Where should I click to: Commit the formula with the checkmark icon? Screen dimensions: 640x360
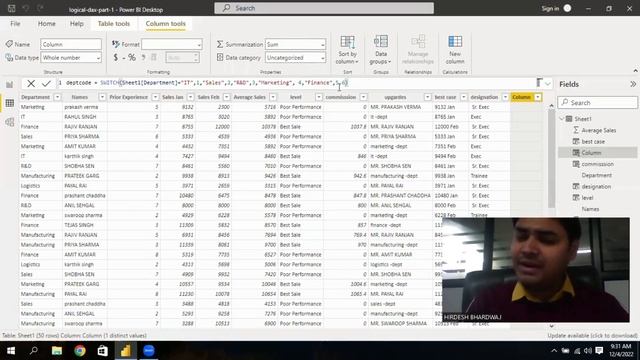coord(46,84)
